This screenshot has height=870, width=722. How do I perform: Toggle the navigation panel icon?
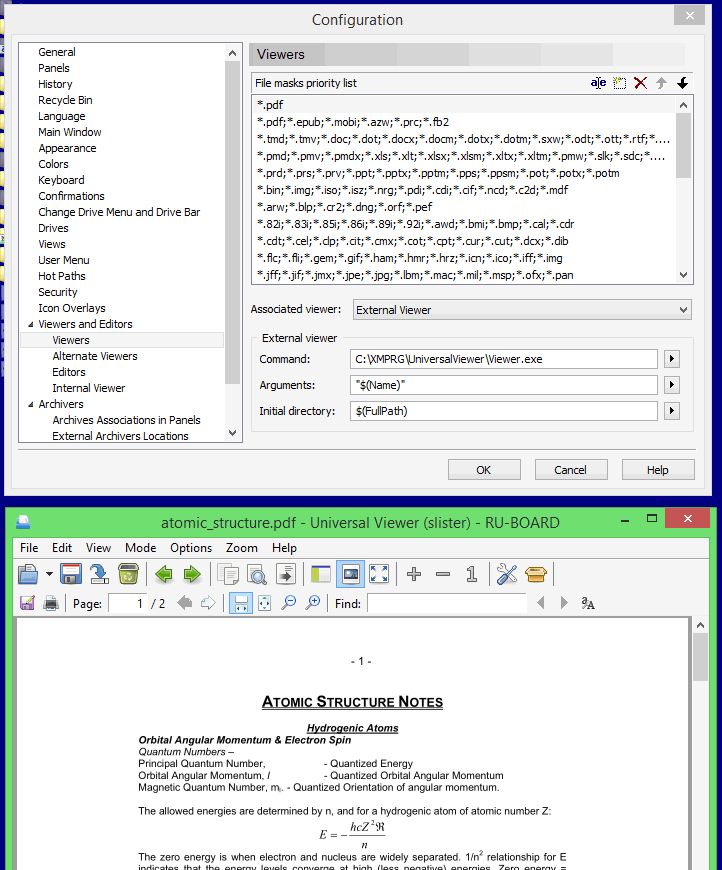tap(321, 574)
